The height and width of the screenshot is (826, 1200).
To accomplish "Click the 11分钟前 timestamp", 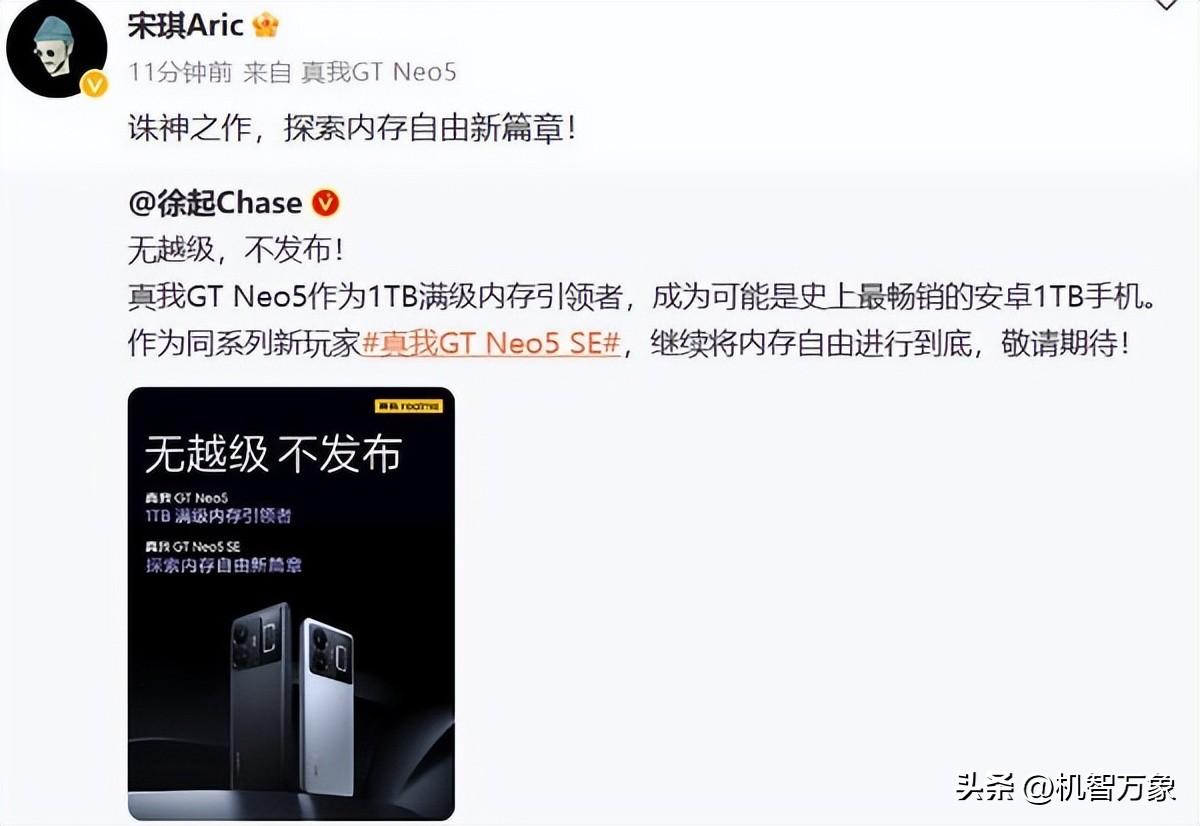I will tap(180, 73).
